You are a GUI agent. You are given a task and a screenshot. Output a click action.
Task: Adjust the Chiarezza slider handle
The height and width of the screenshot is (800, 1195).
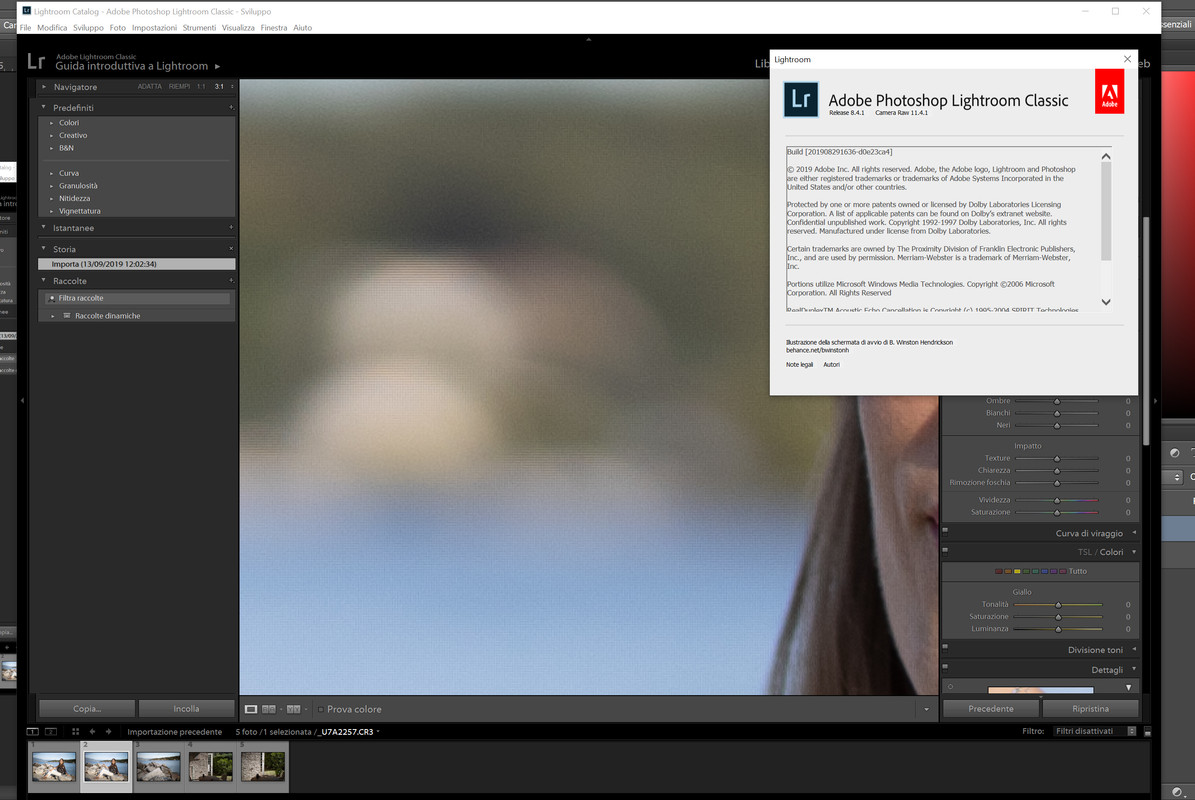[x=1057, y=471]
